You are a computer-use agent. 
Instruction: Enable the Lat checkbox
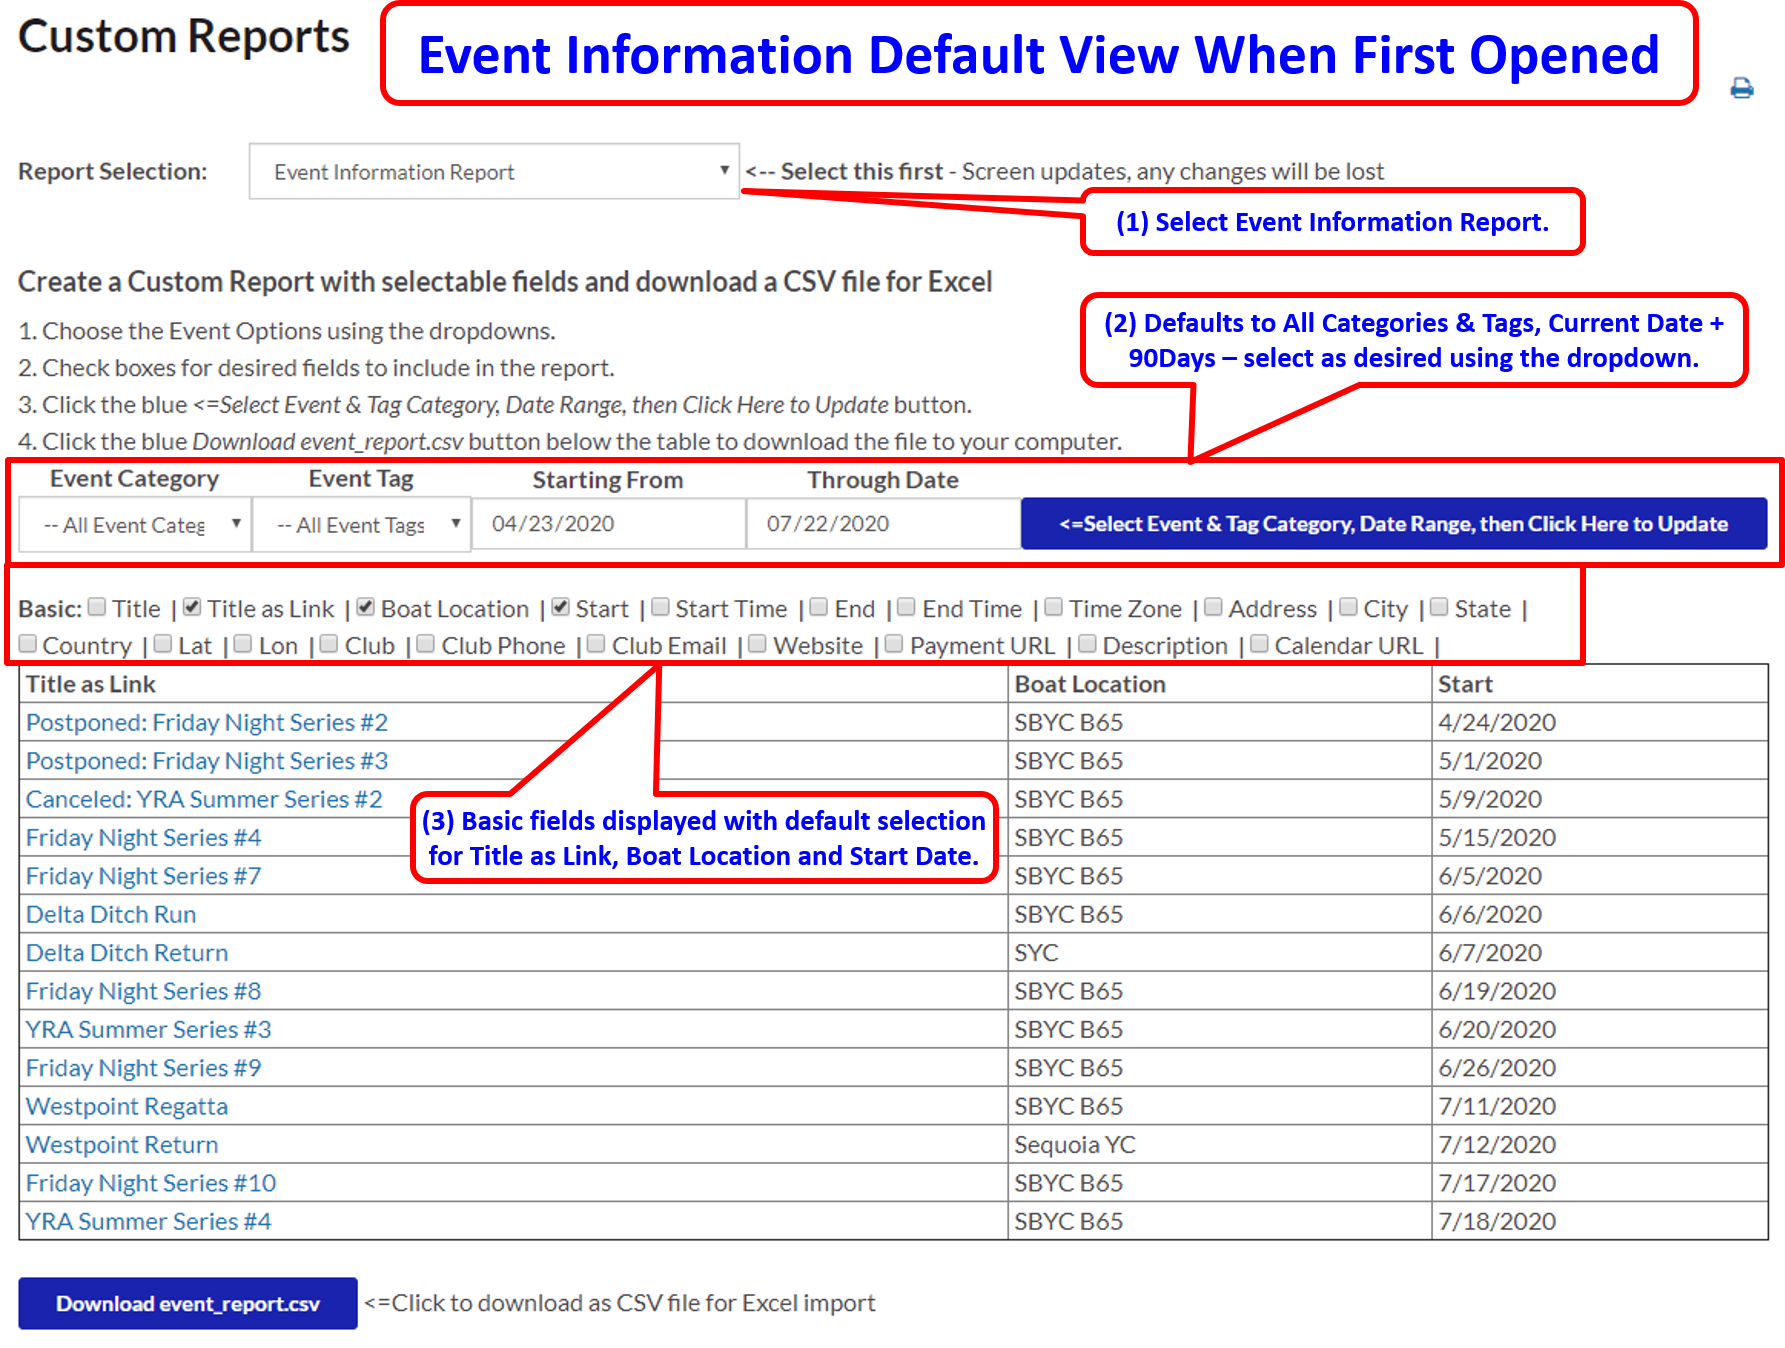[x=163, y=644]
